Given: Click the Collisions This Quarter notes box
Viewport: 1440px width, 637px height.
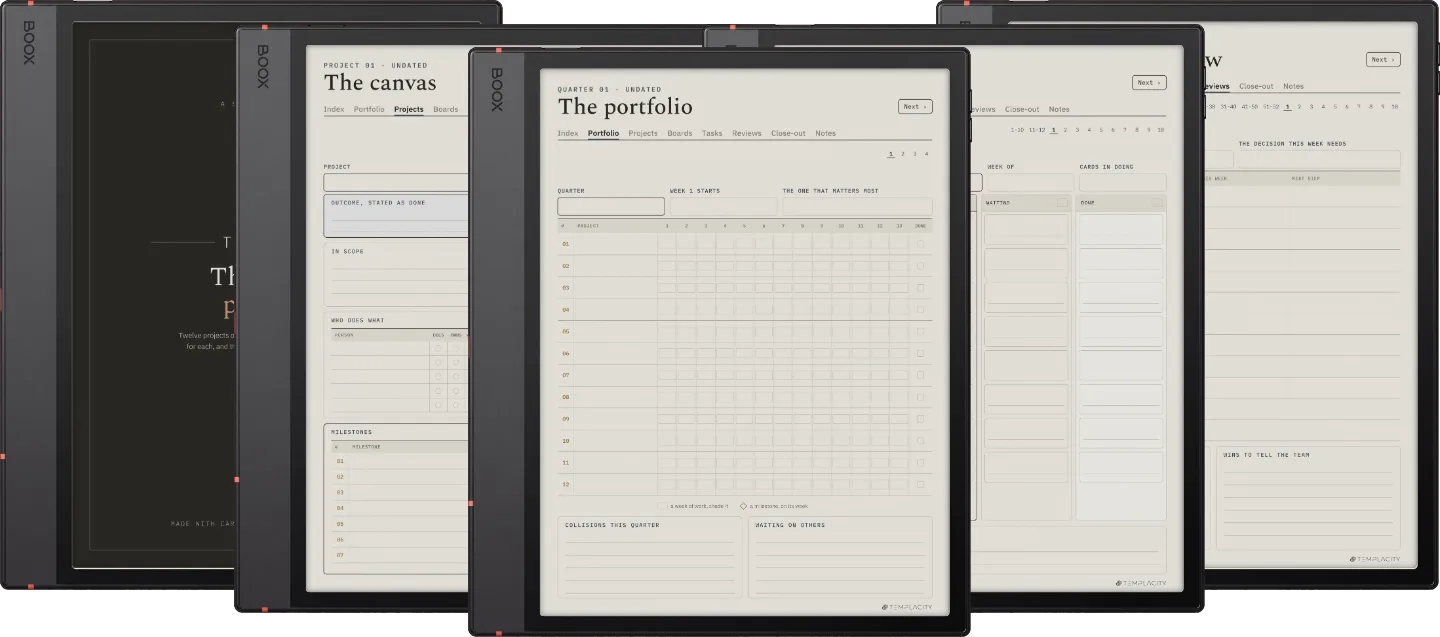Looking at the screenshot, I should [650, 557].
